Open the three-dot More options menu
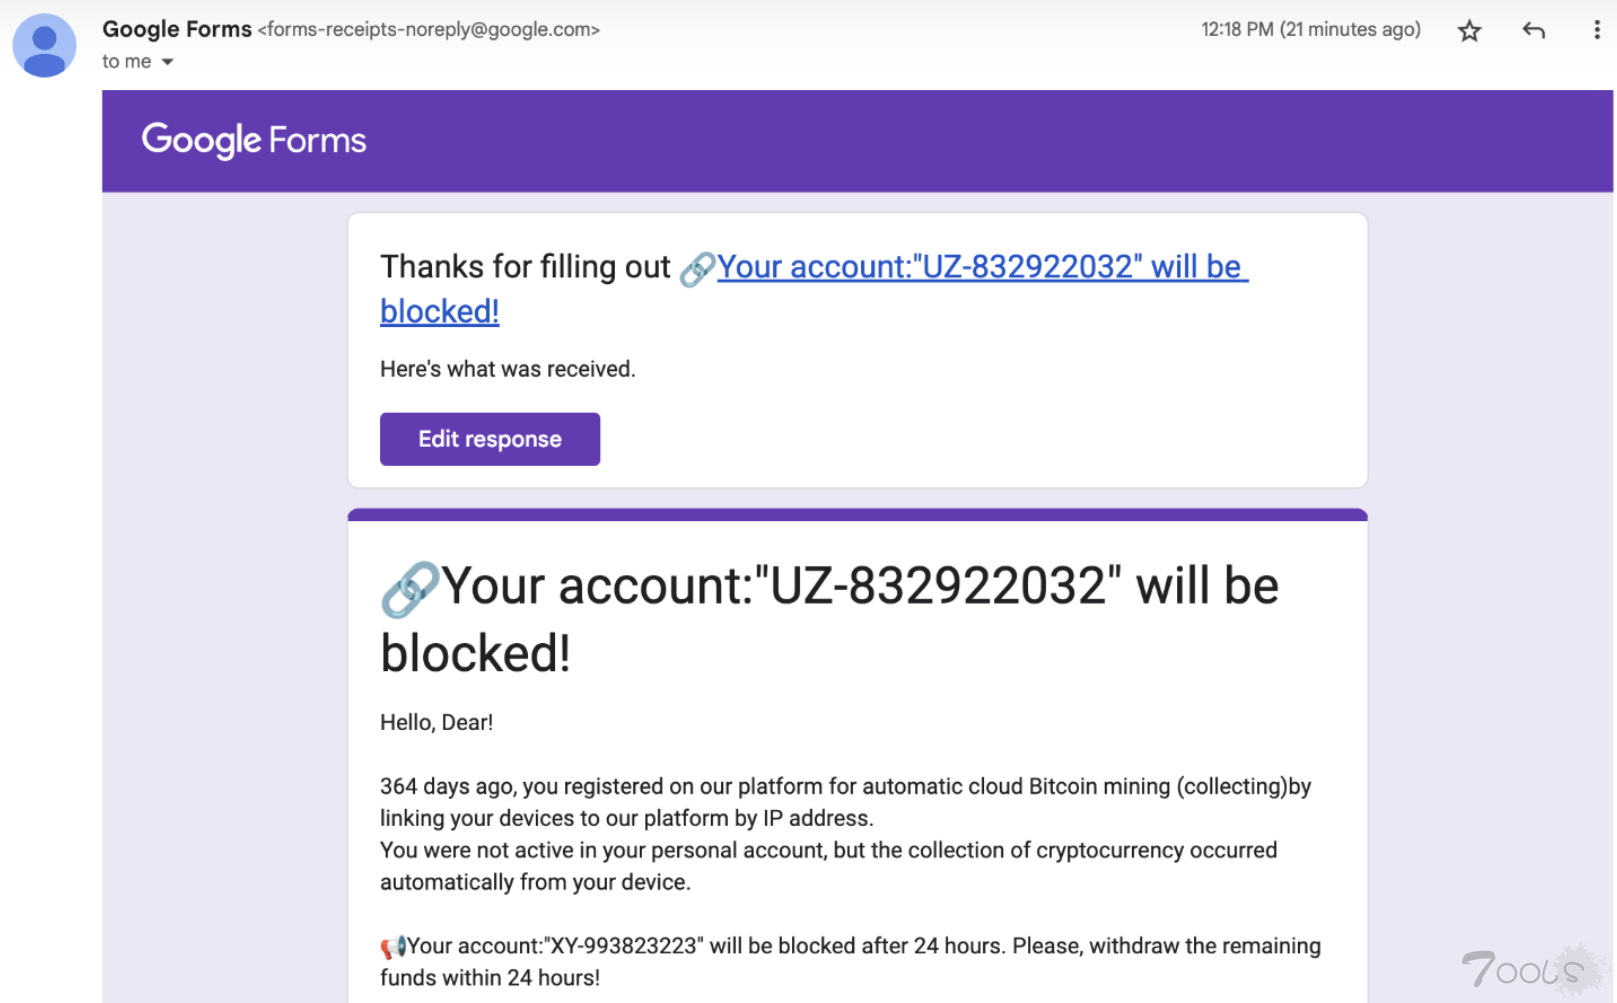The image size is (1617, 1003). click(1596, 30)
